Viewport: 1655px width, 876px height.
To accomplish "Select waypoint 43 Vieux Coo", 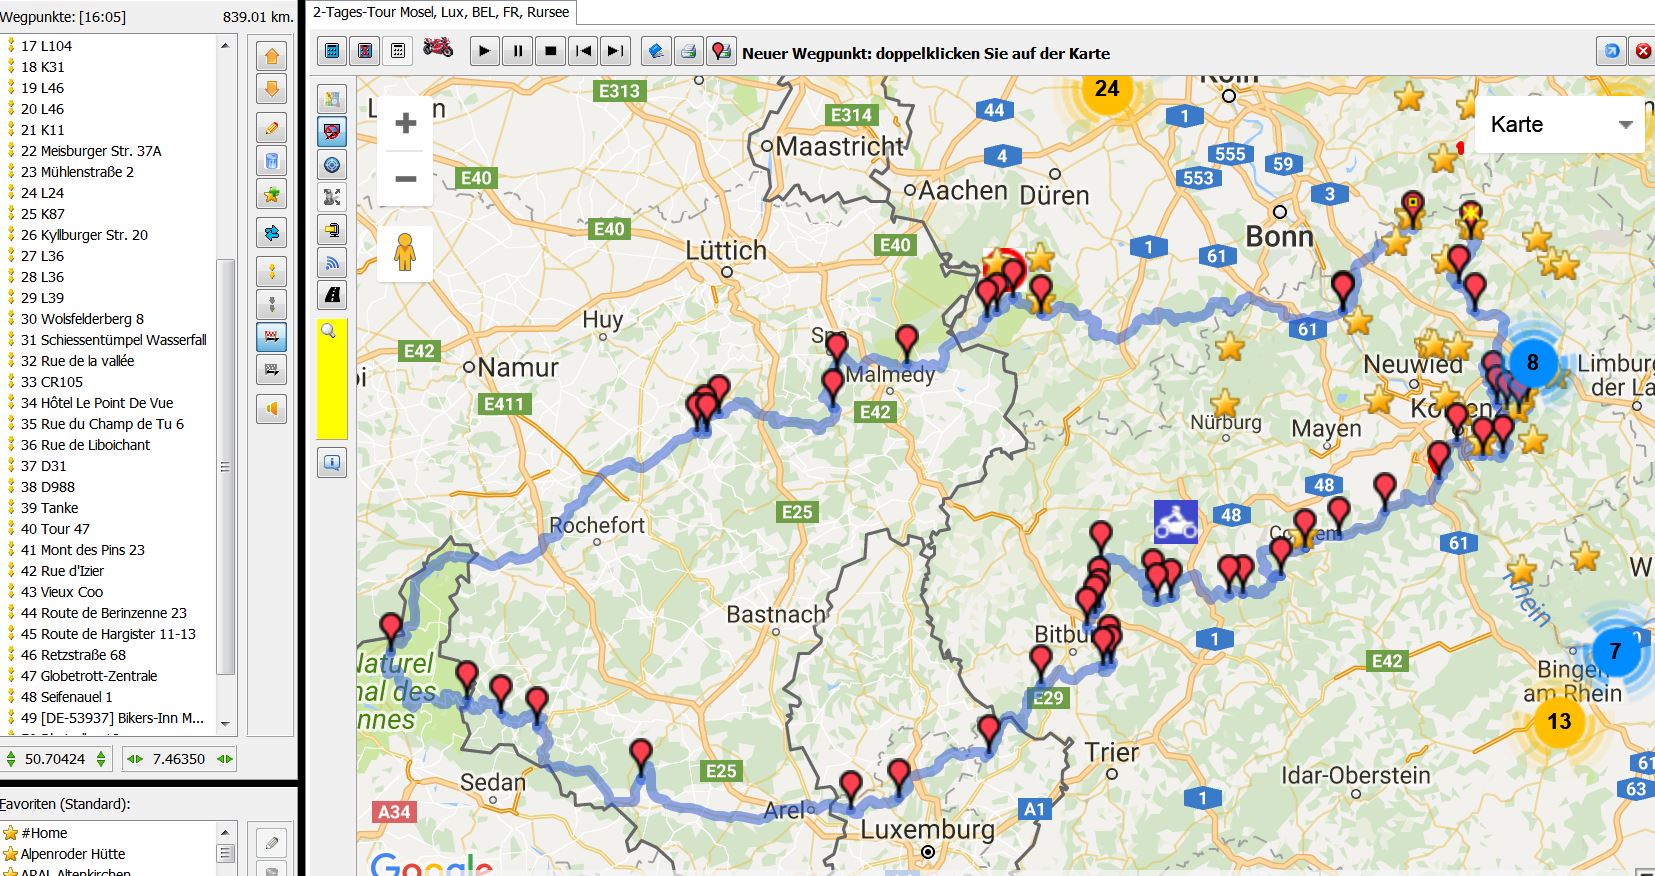I will click(62, 592).
